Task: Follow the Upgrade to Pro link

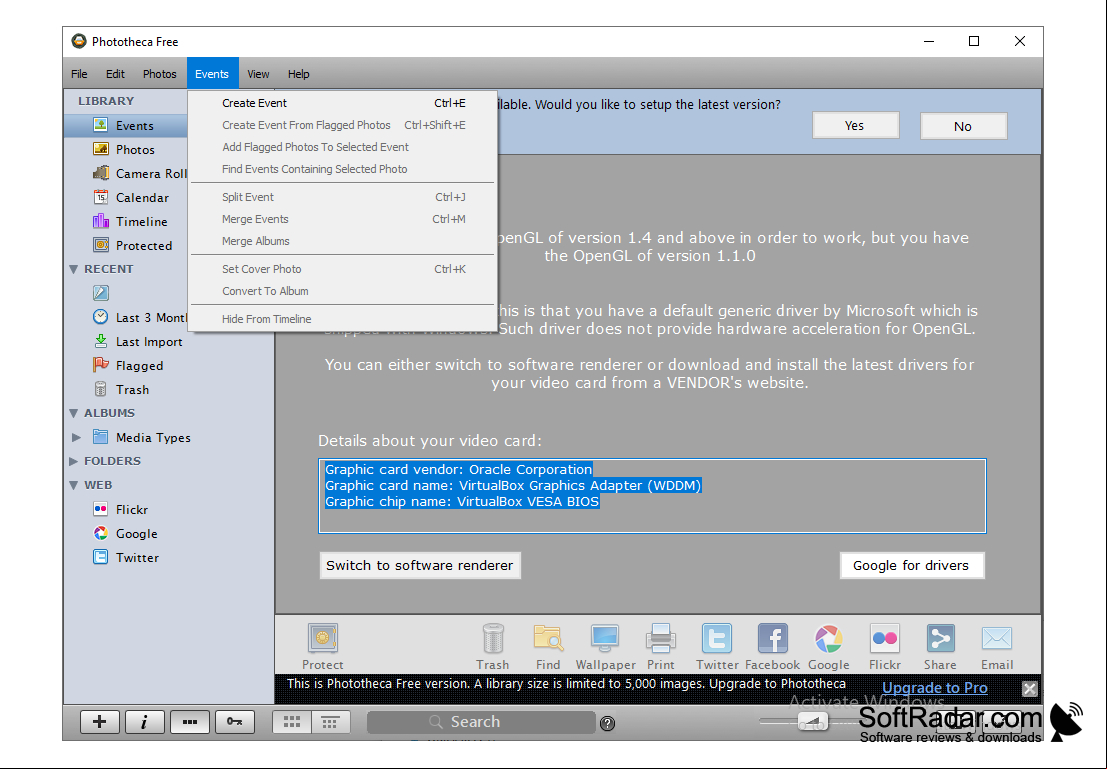Action: (935, 688)
